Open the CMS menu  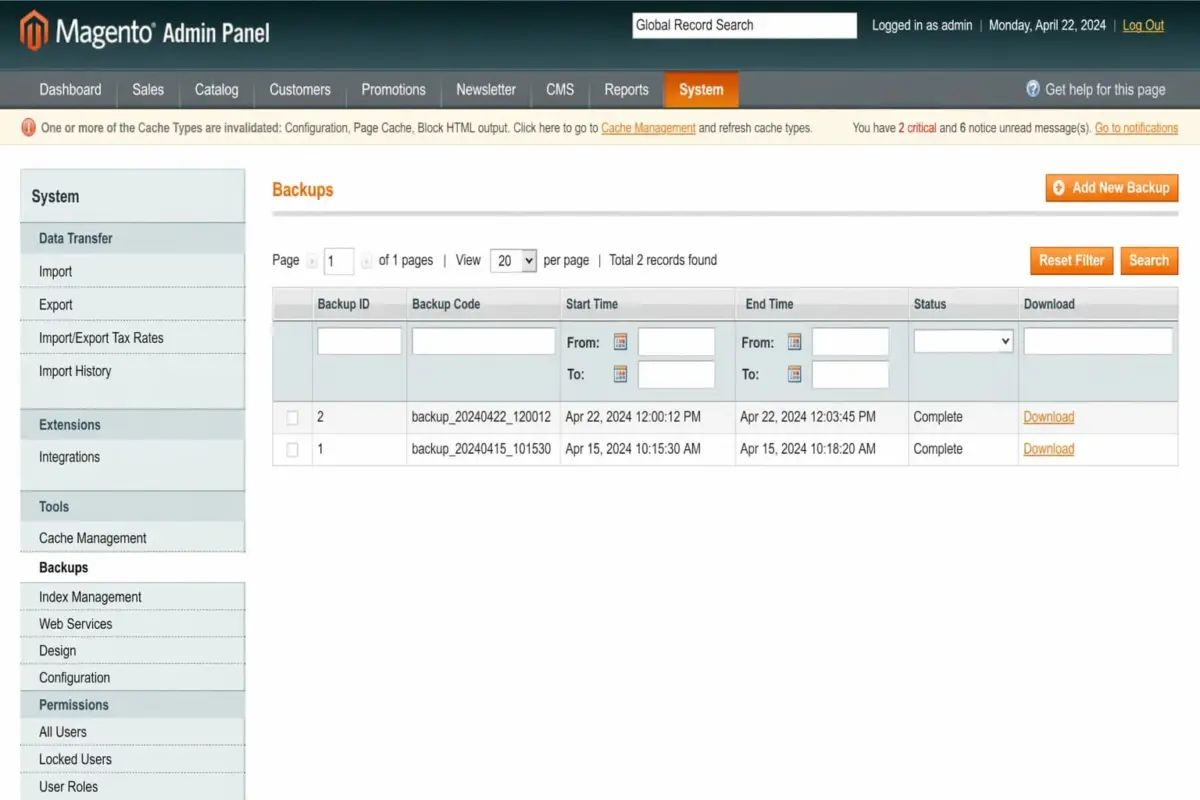[x=560, y=89]
